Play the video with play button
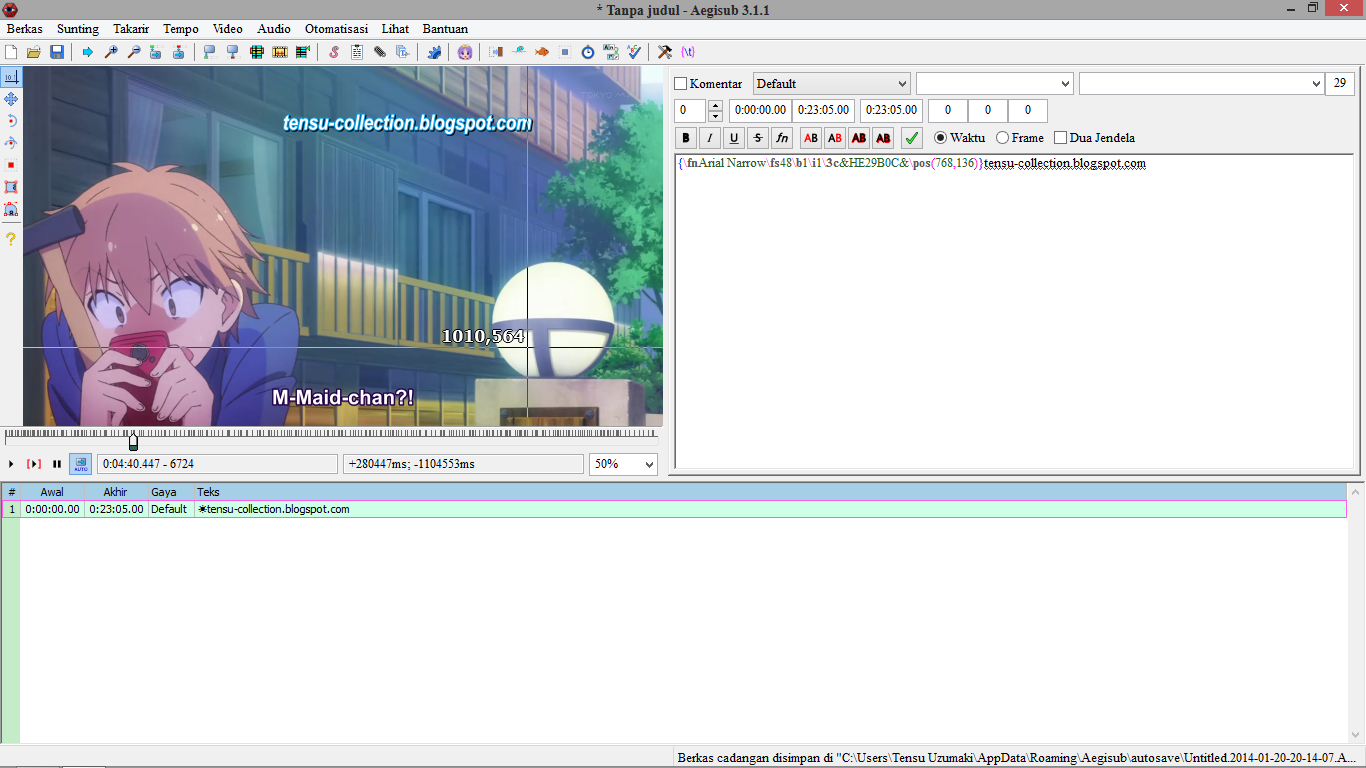The height and width of the screenshot is (768, 1366). point(11,464)
